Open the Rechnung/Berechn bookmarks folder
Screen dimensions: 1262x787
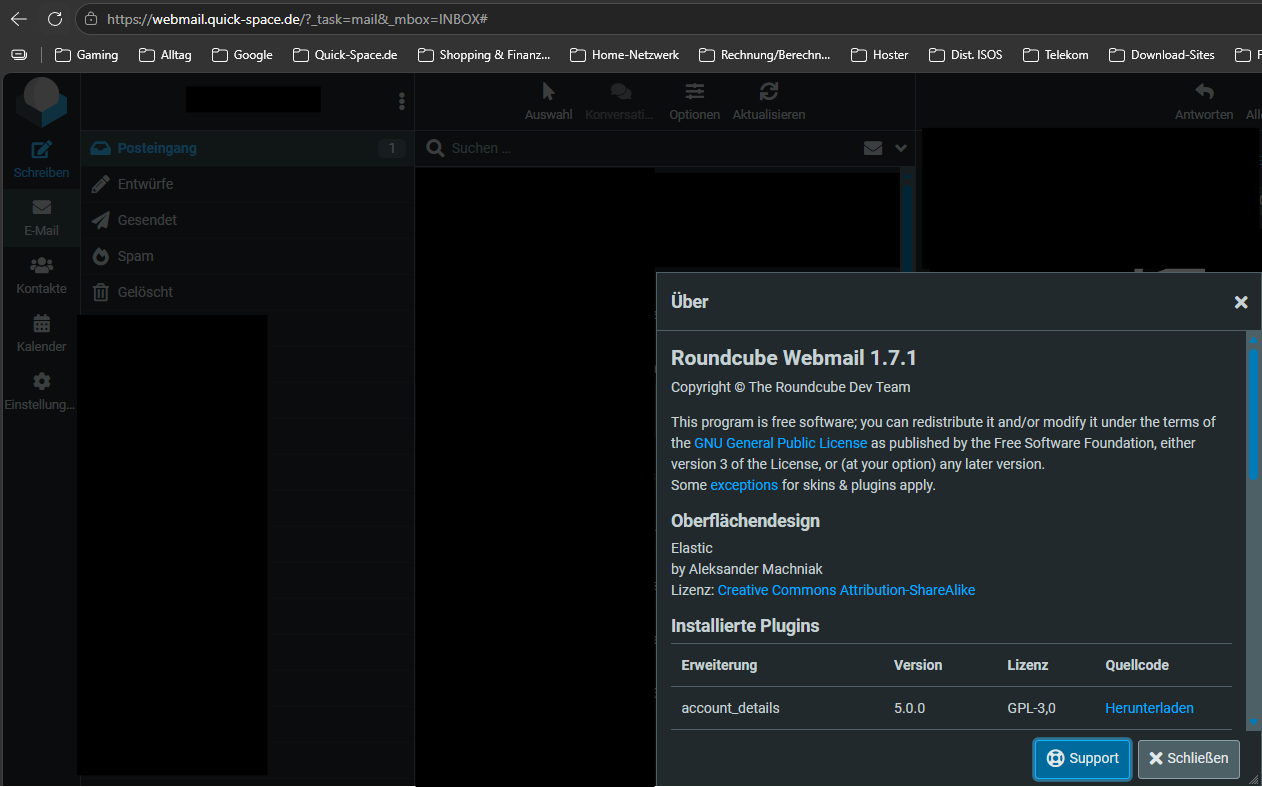point(765,55)
